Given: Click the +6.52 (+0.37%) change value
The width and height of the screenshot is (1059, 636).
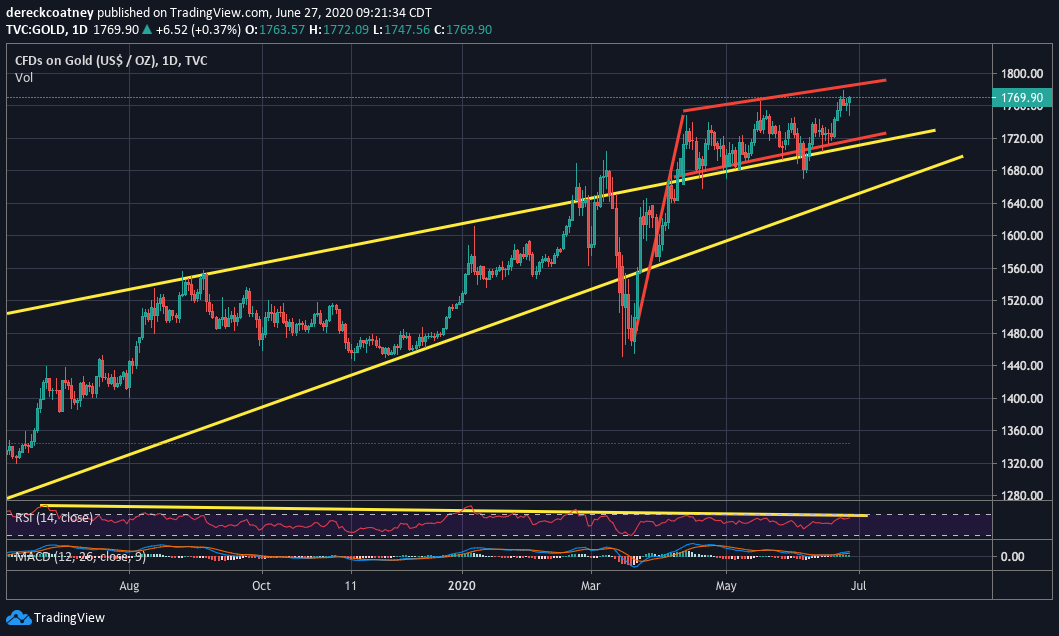Looking at the screenshot, I should pos(198,30).
